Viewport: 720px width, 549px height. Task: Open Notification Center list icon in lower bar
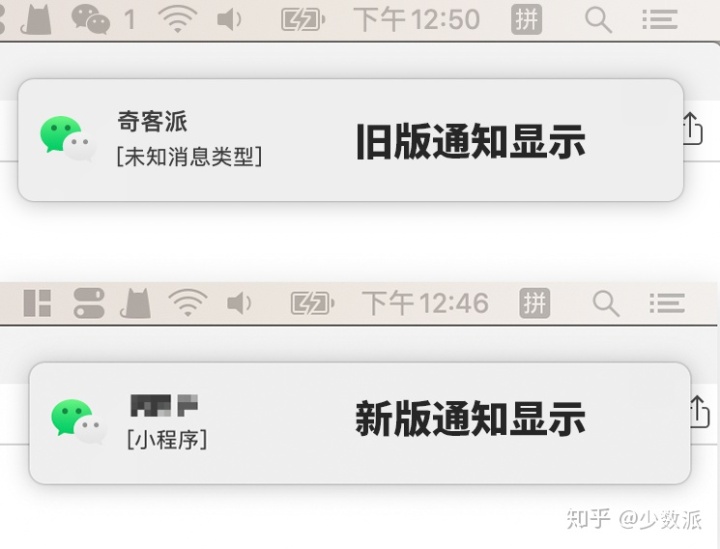point(667,303)
